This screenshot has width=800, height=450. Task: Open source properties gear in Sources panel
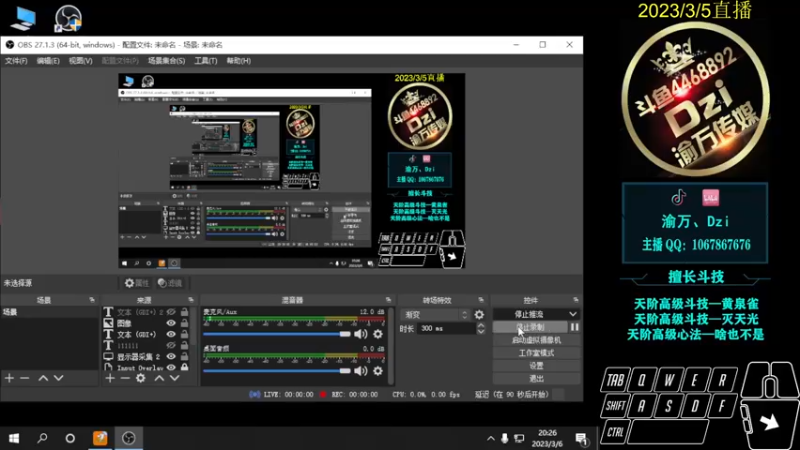[x=140, y=378]
